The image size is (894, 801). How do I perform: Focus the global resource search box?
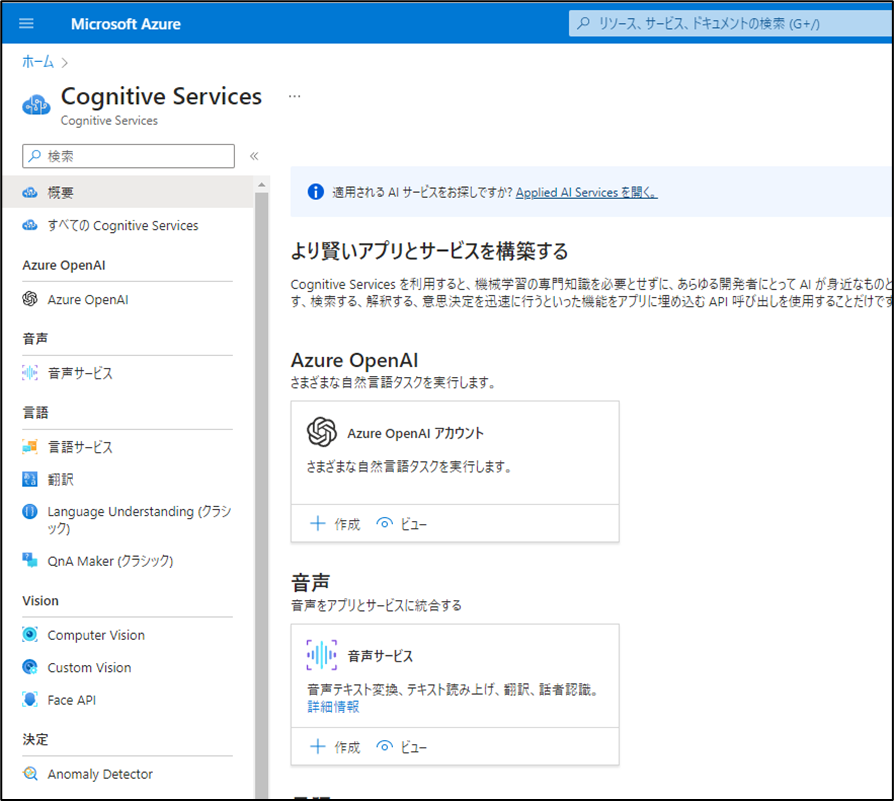[731, 23]
